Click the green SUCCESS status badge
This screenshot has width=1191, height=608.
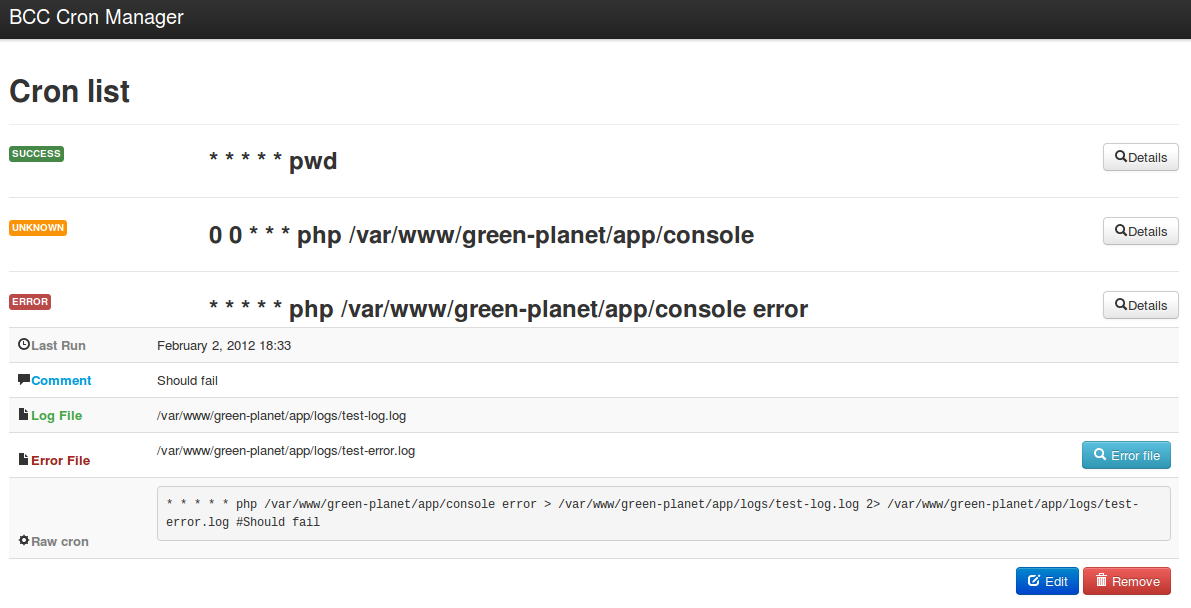tap(36, 154)
